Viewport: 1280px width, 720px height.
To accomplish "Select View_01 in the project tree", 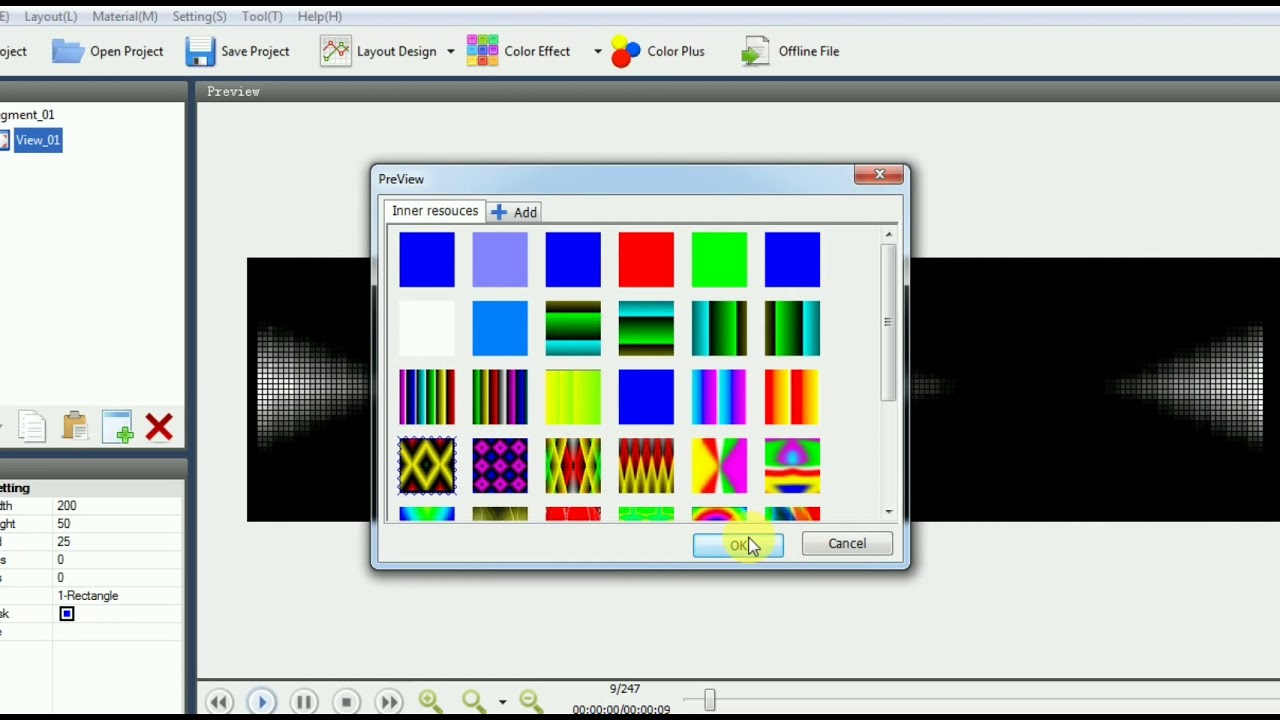I will coord(38,140).
